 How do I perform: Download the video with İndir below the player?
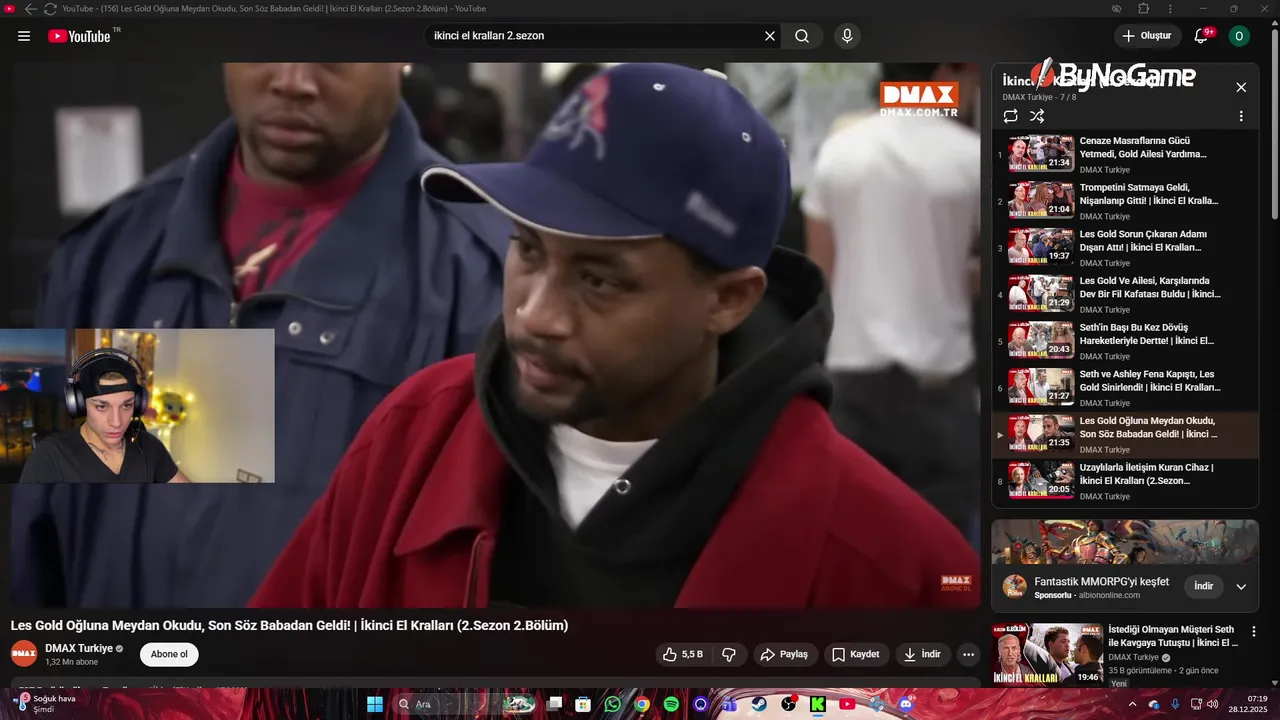[x=922, y=655]
